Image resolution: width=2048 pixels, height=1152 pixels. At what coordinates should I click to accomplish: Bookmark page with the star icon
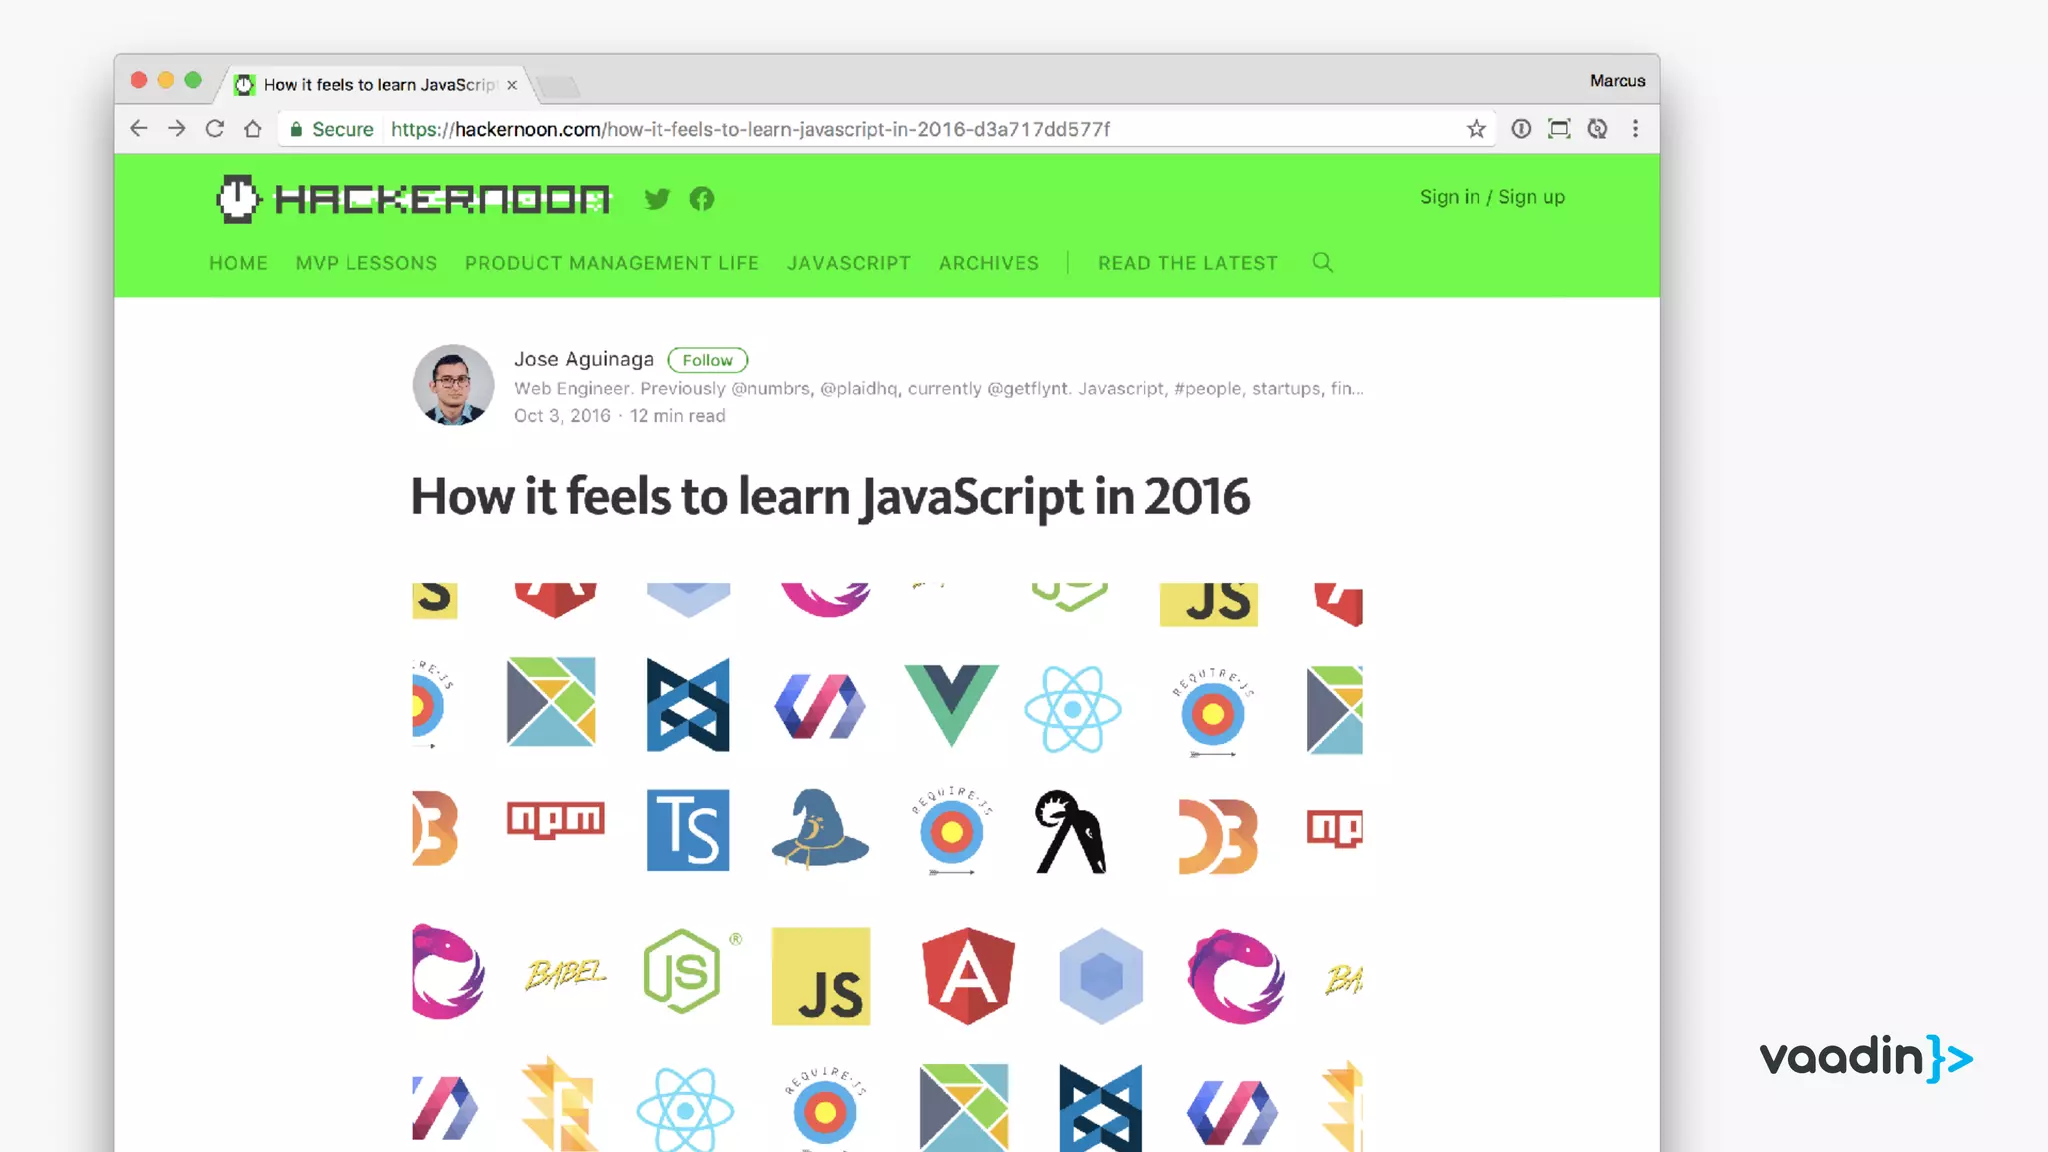click(x=1476, y=129)
